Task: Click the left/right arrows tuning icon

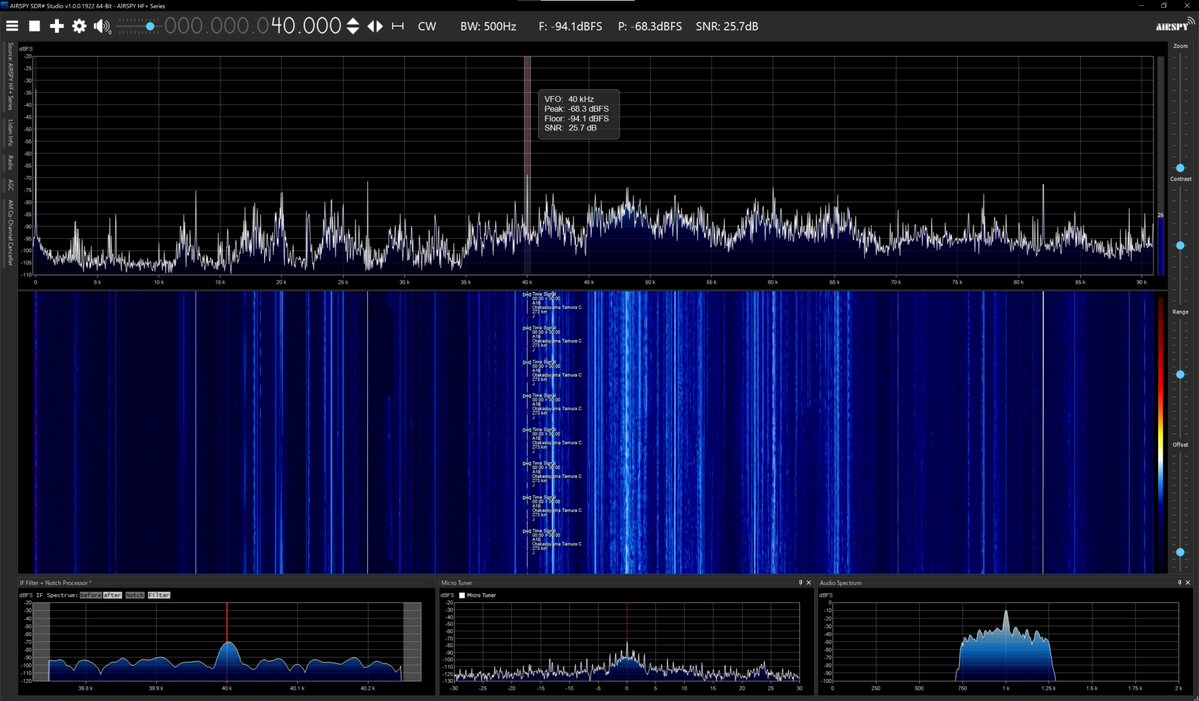Action: tap(375, 26)
